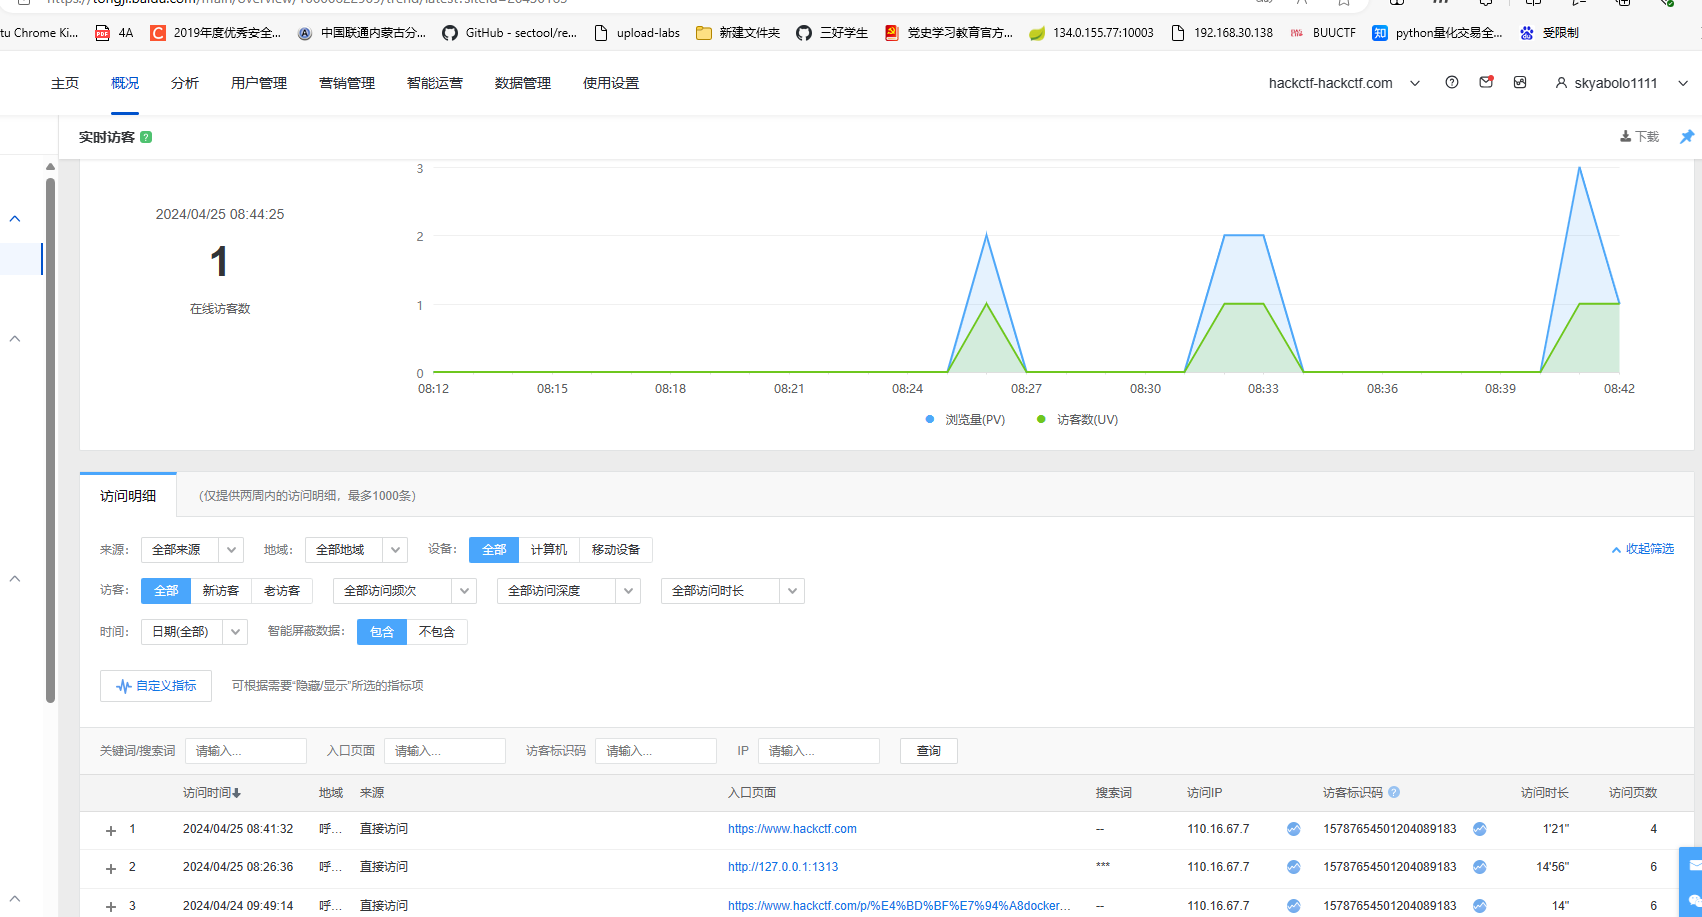The width and height of the screenshot is (1702, 917).
Task: Click the user avatar icon next to skyabolo1111
Action: click(x=1561, y=83)
